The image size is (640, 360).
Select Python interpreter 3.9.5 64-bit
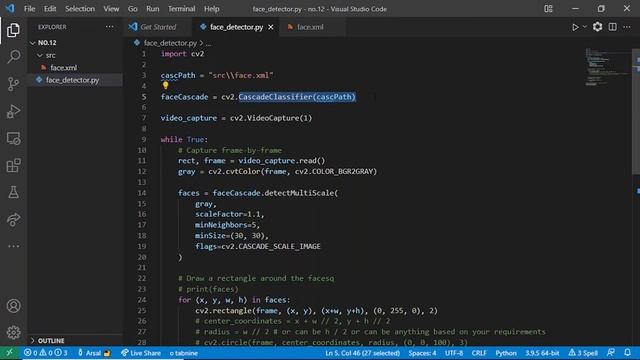click(x=542, y=353)
